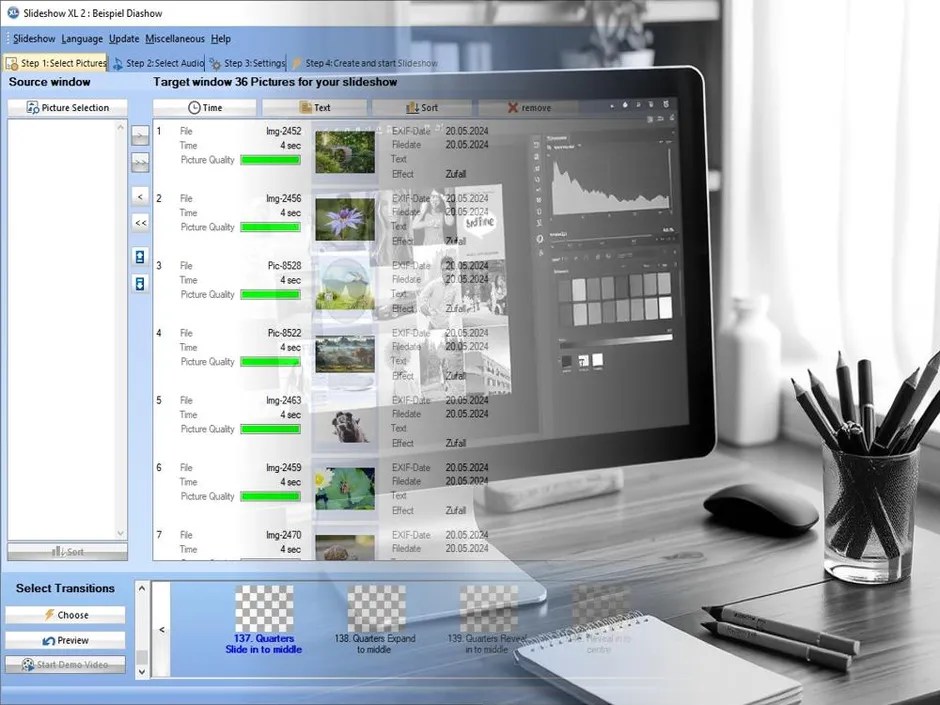Viewport: 940px width, 705px height.
Task: Switch to Step 3: Settings tab
Action: pyautogui.click(x=247, y=63)
